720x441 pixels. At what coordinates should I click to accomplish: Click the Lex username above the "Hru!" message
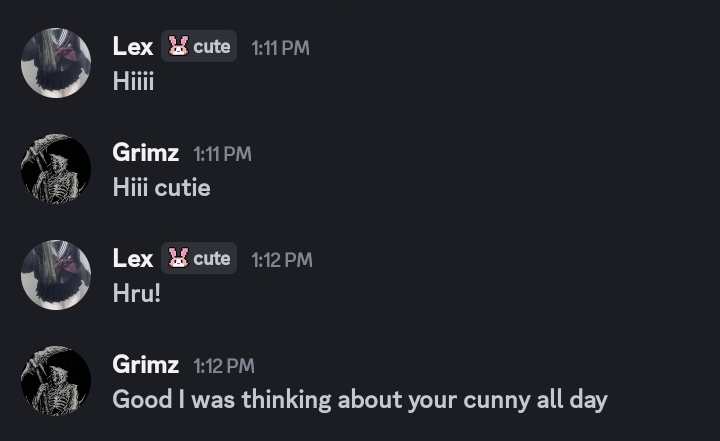(132, 258)
